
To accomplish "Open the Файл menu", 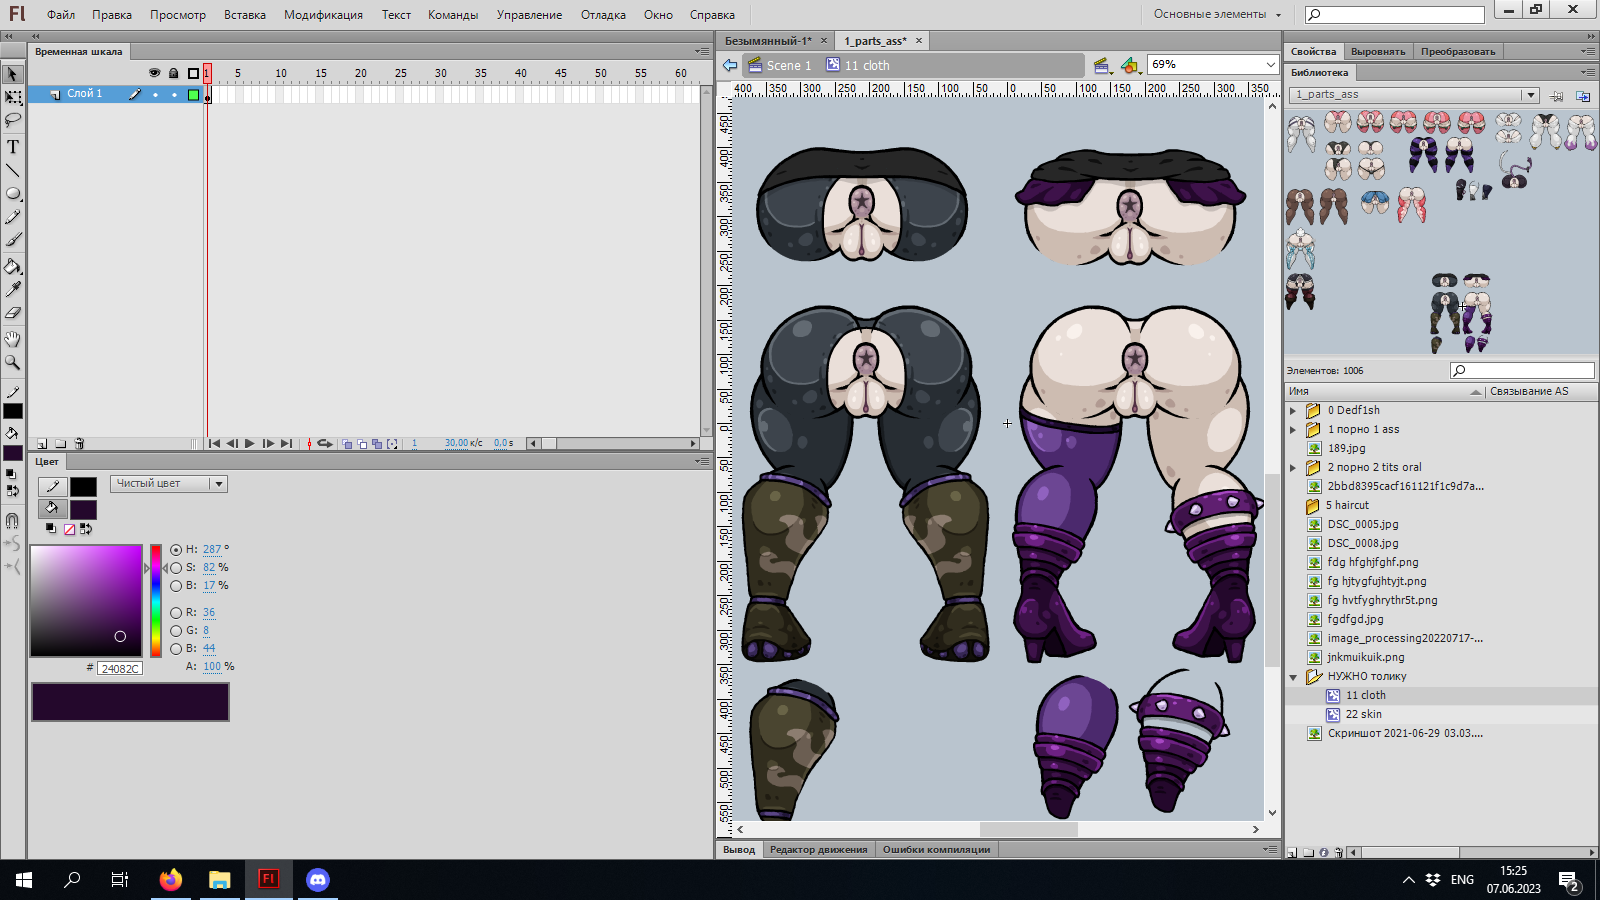I will click(61, 15).
